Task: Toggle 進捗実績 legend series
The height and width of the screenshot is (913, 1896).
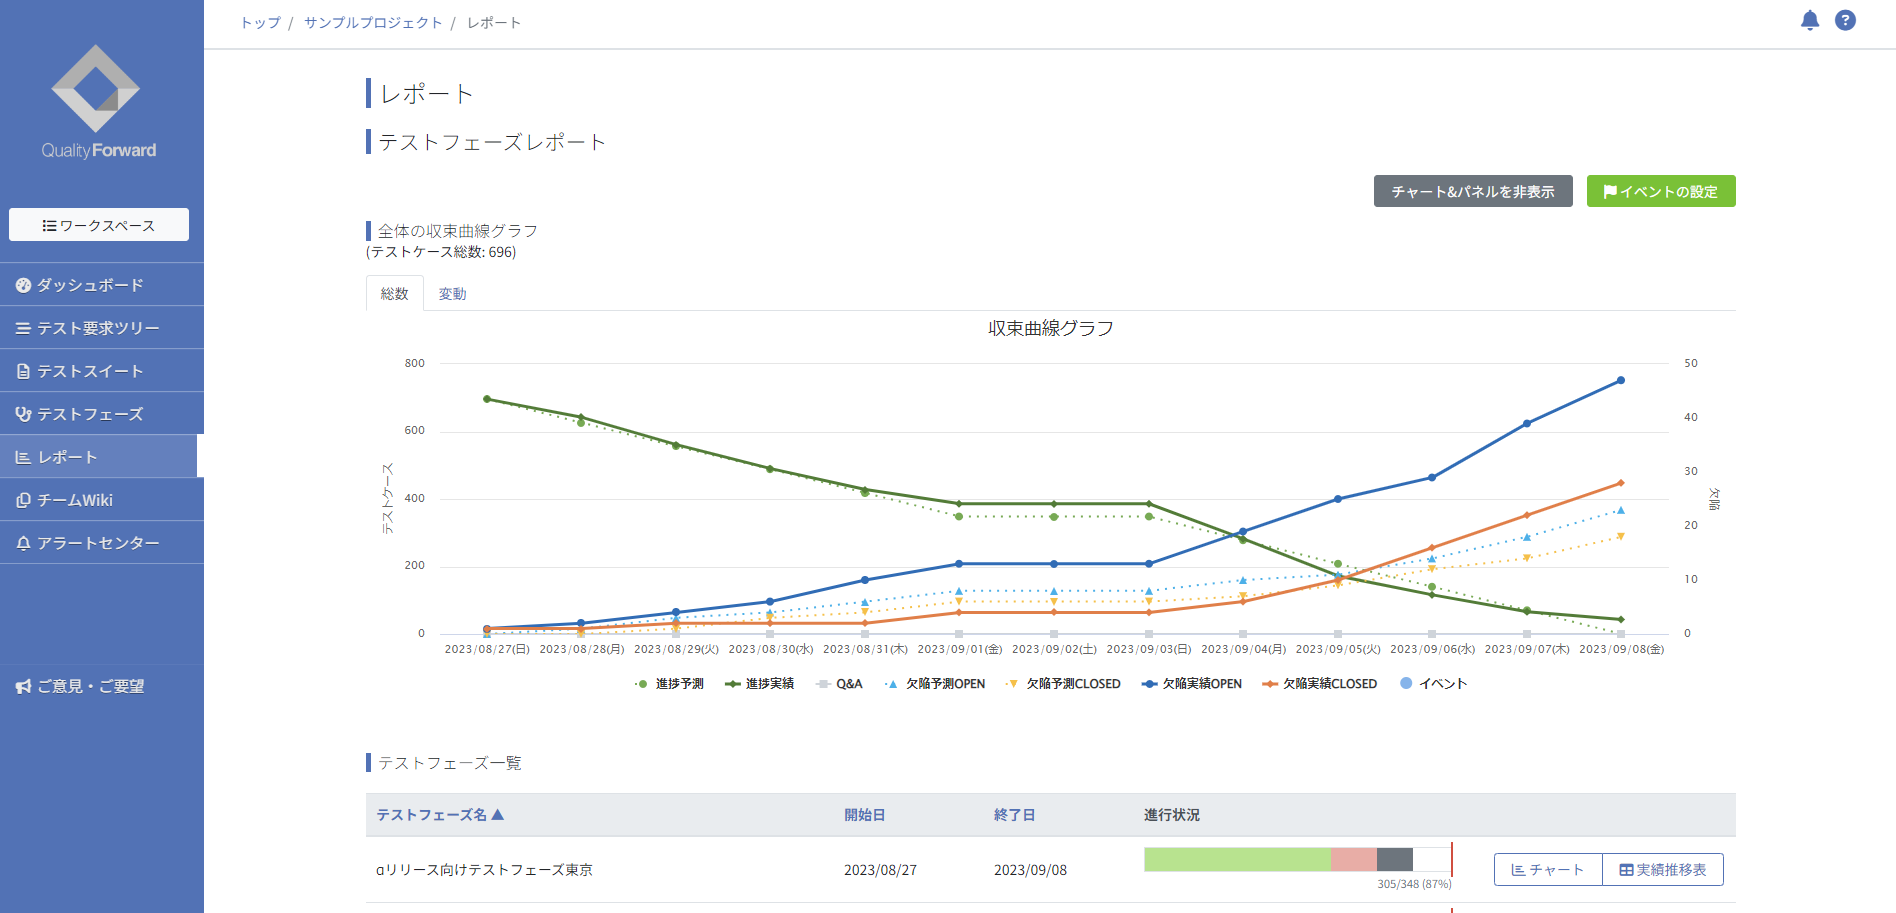Action: click(759, 684)
